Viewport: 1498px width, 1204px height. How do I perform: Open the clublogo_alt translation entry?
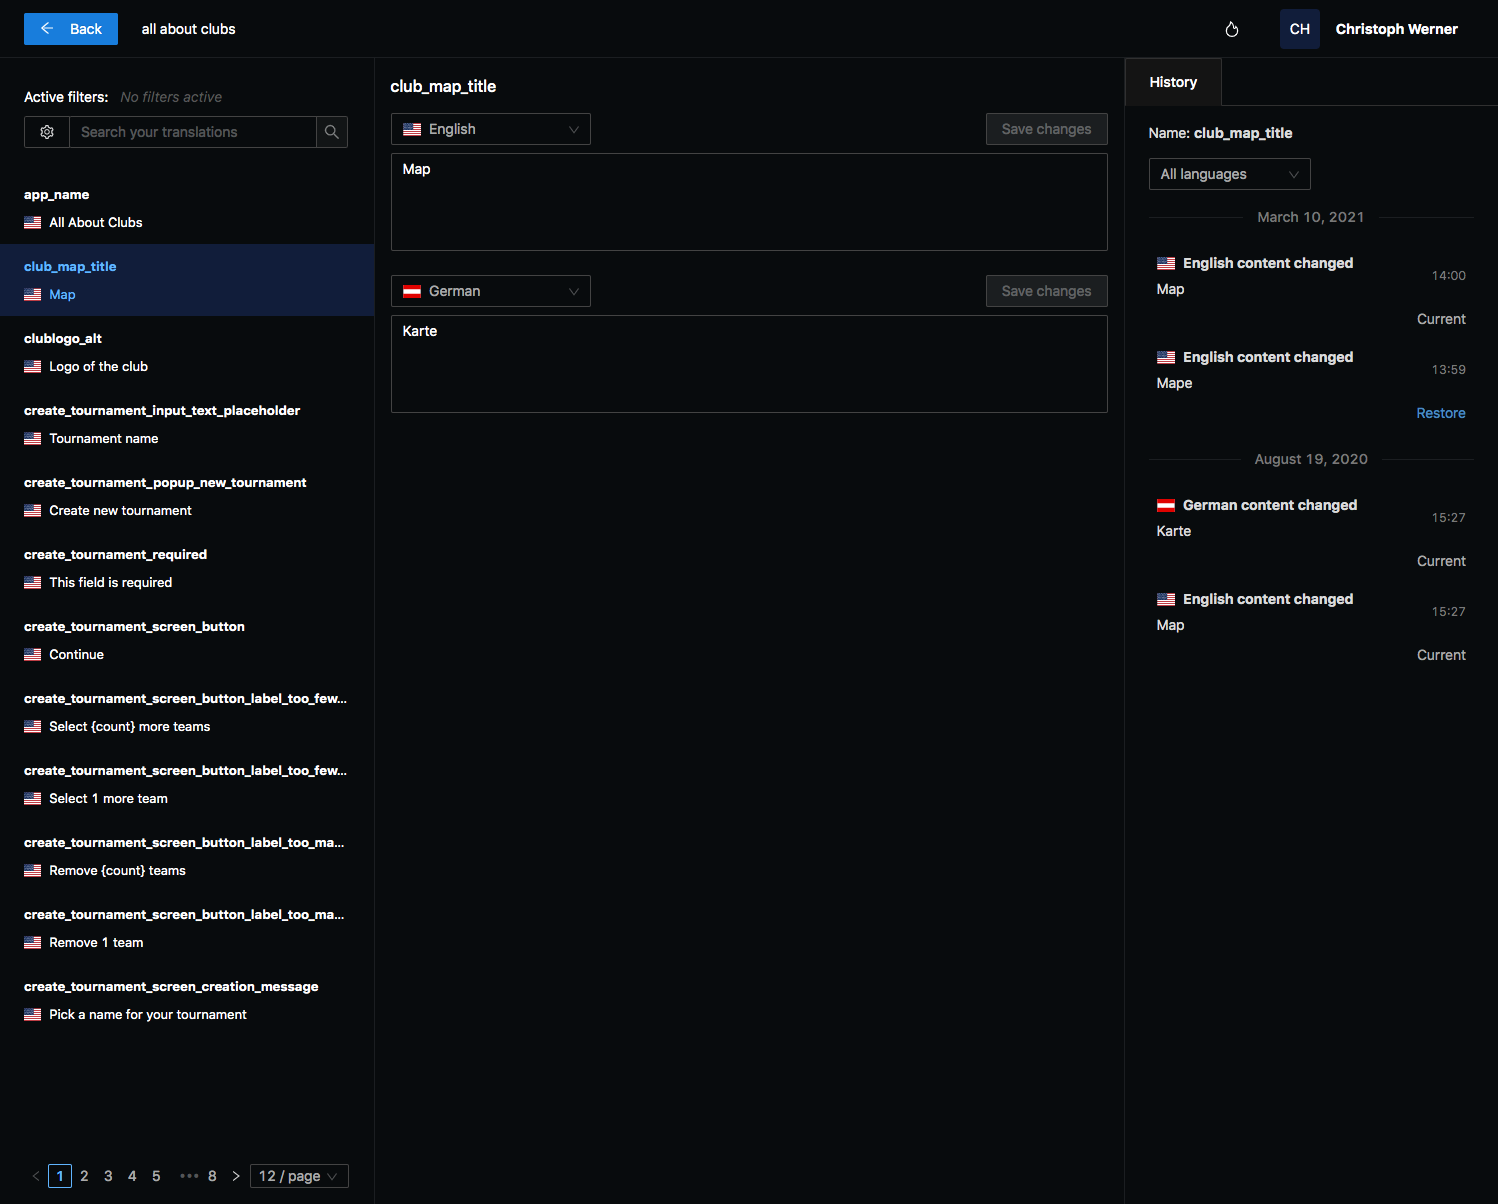pos(187,352)
